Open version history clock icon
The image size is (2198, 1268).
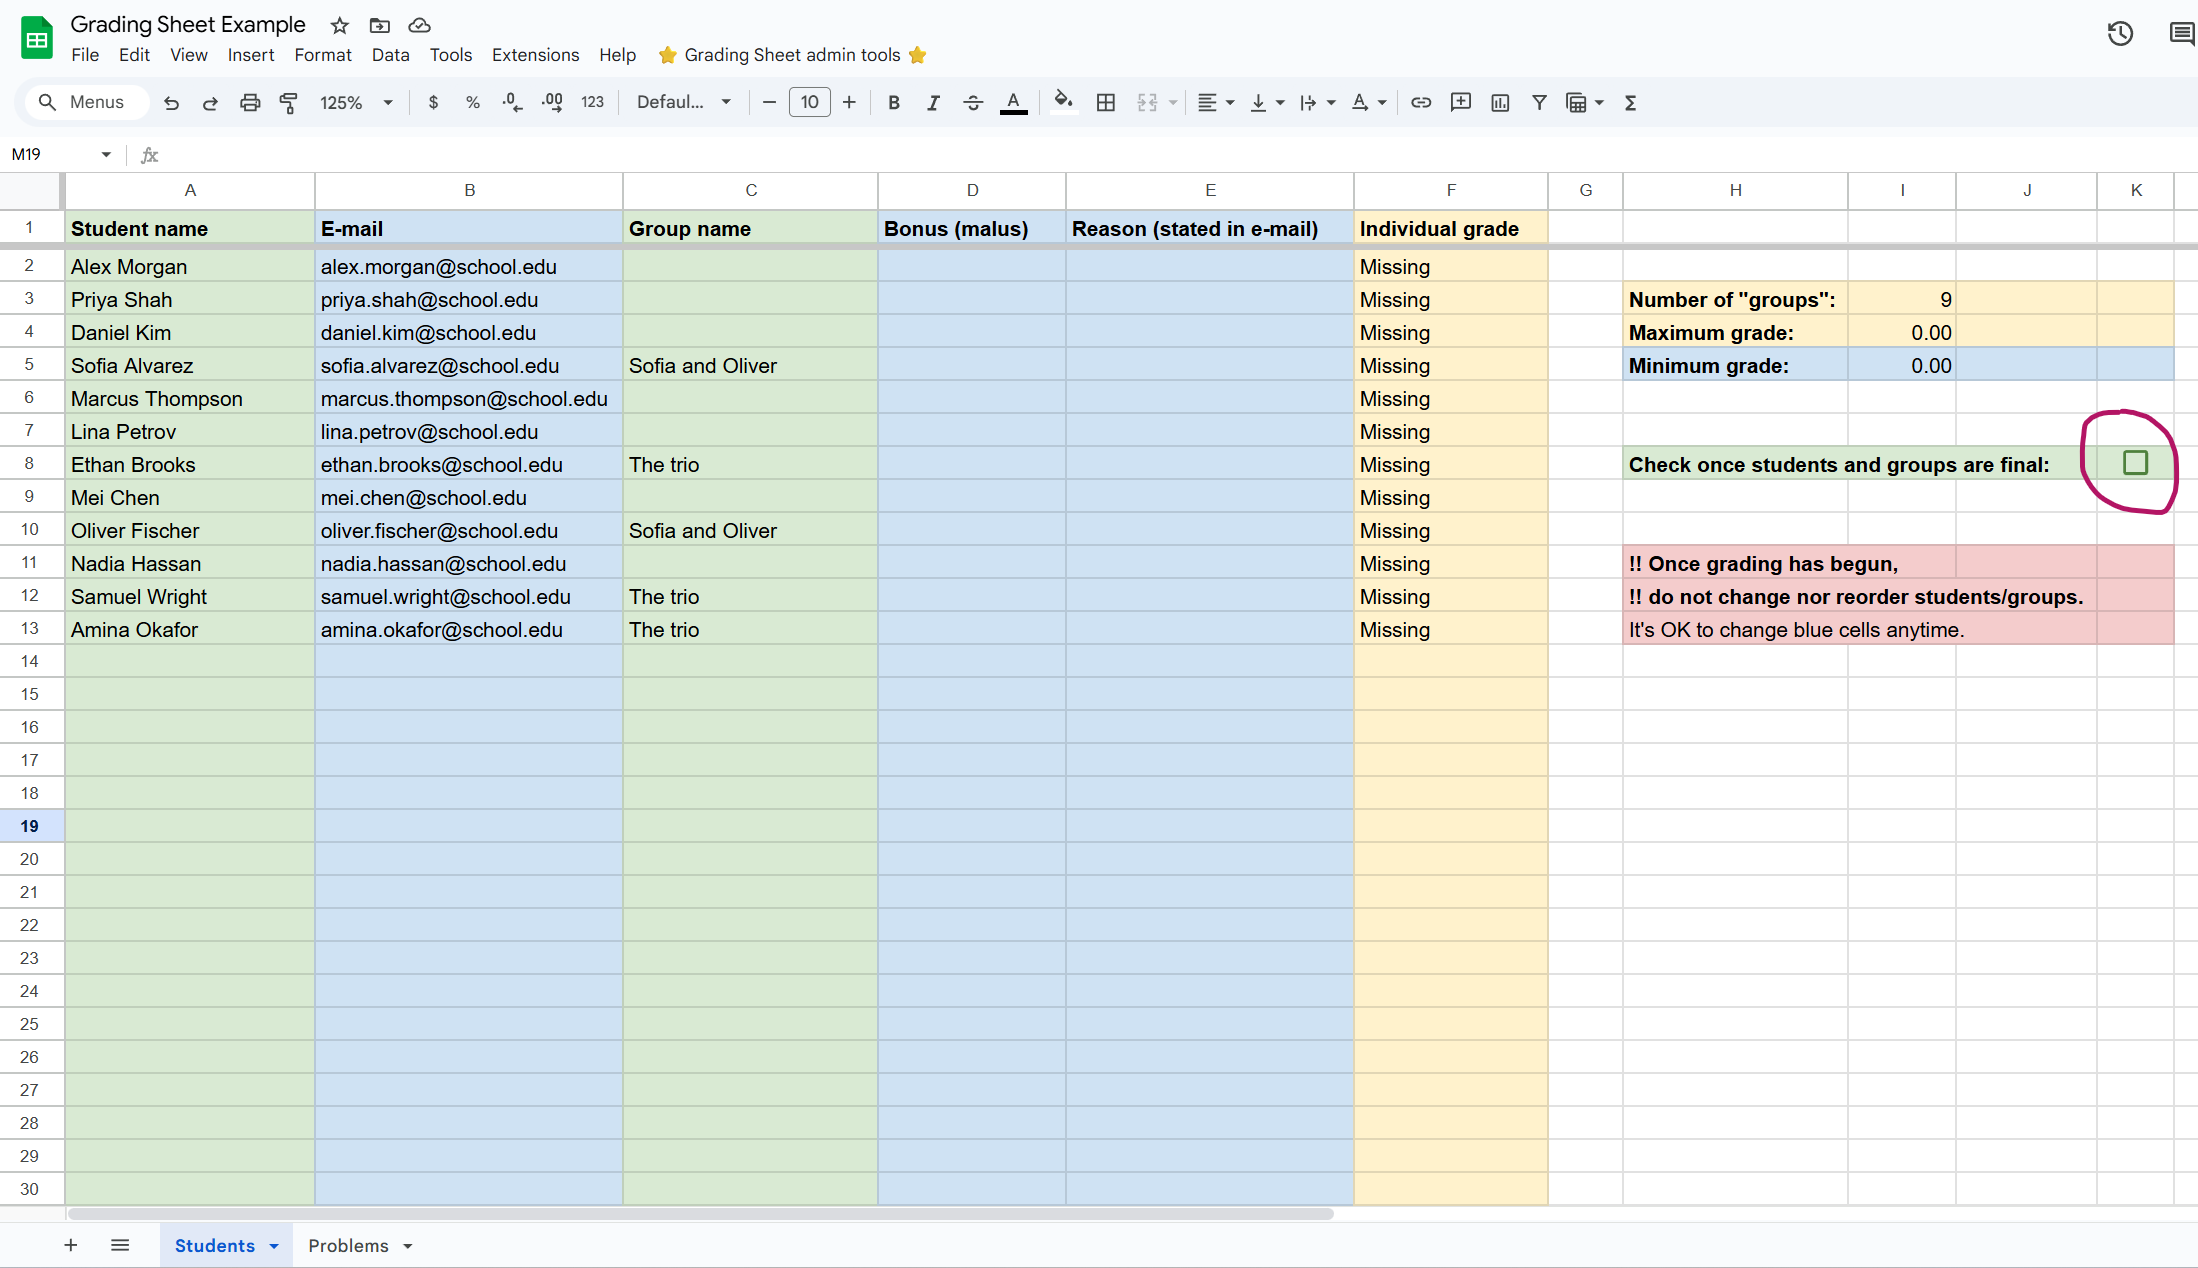(x=2120, y=34)
